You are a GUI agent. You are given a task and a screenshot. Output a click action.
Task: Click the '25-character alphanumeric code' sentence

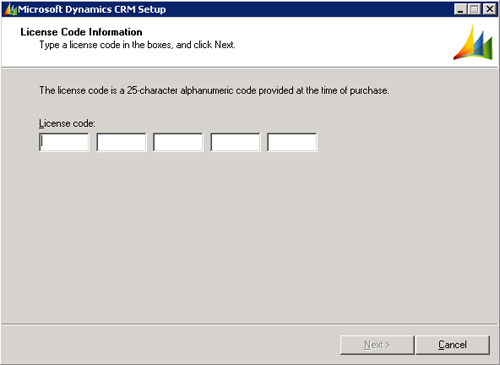pyautogui.click(x=214, y=90)
